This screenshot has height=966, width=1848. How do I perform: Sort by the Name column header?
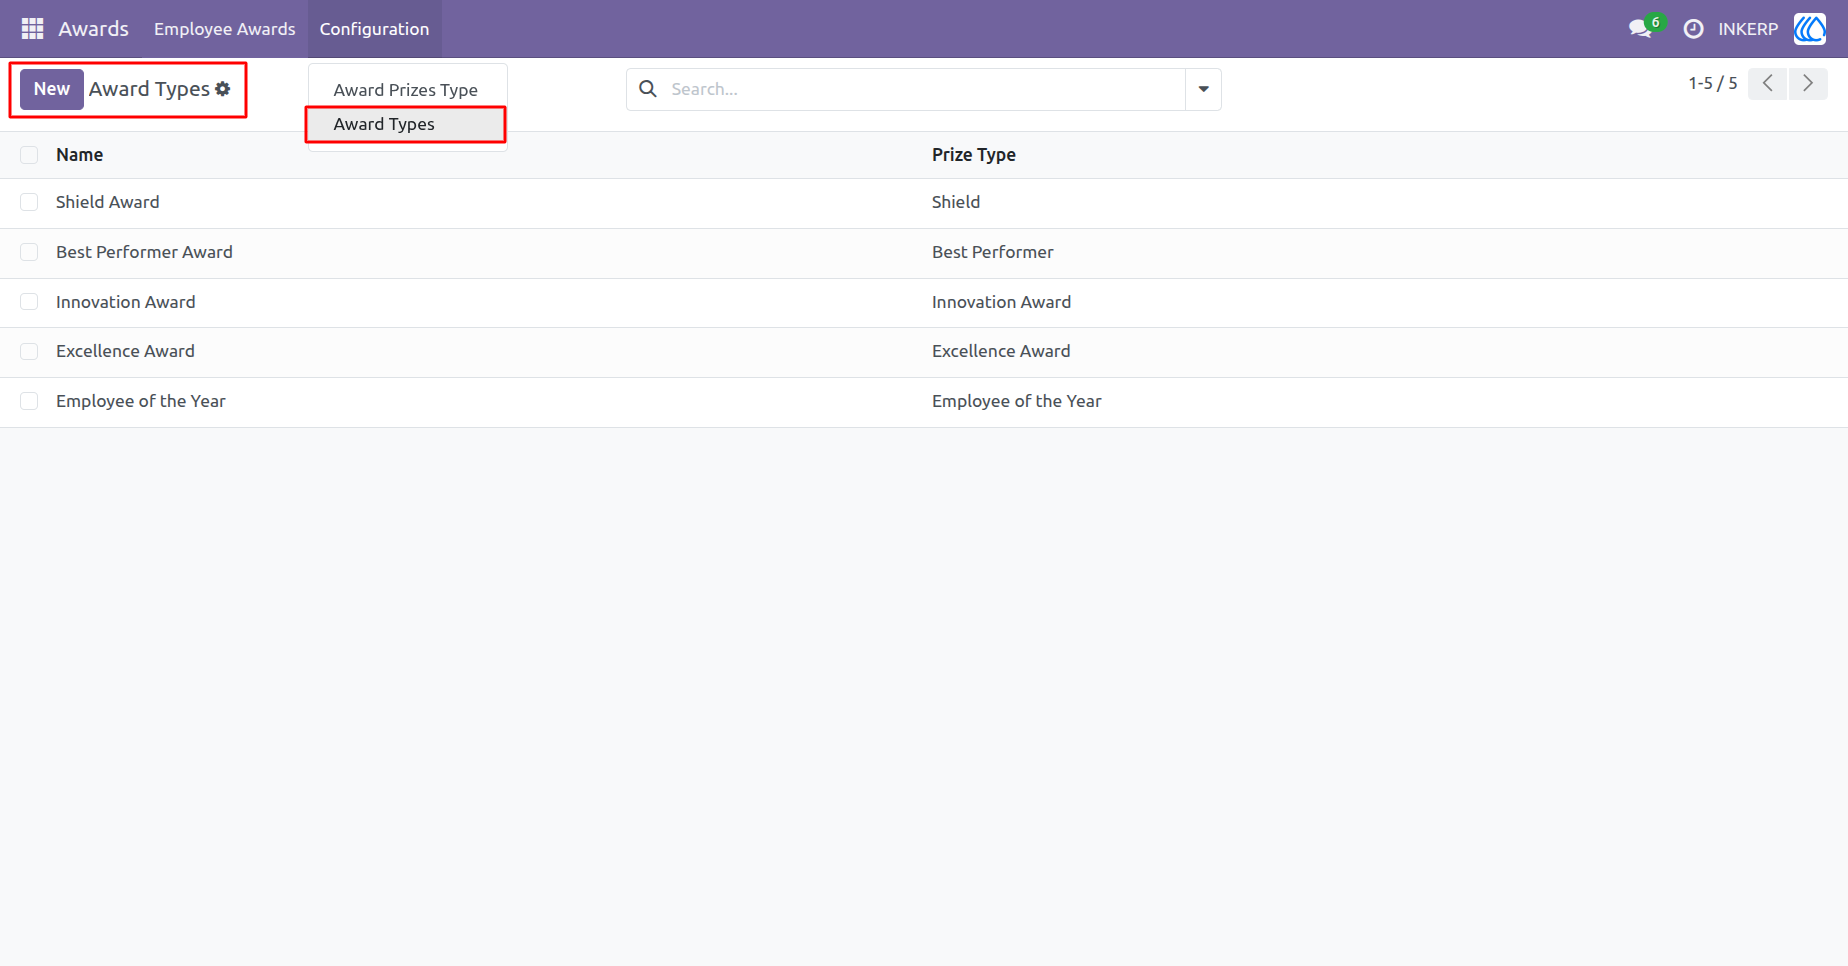tap(79, 155)
